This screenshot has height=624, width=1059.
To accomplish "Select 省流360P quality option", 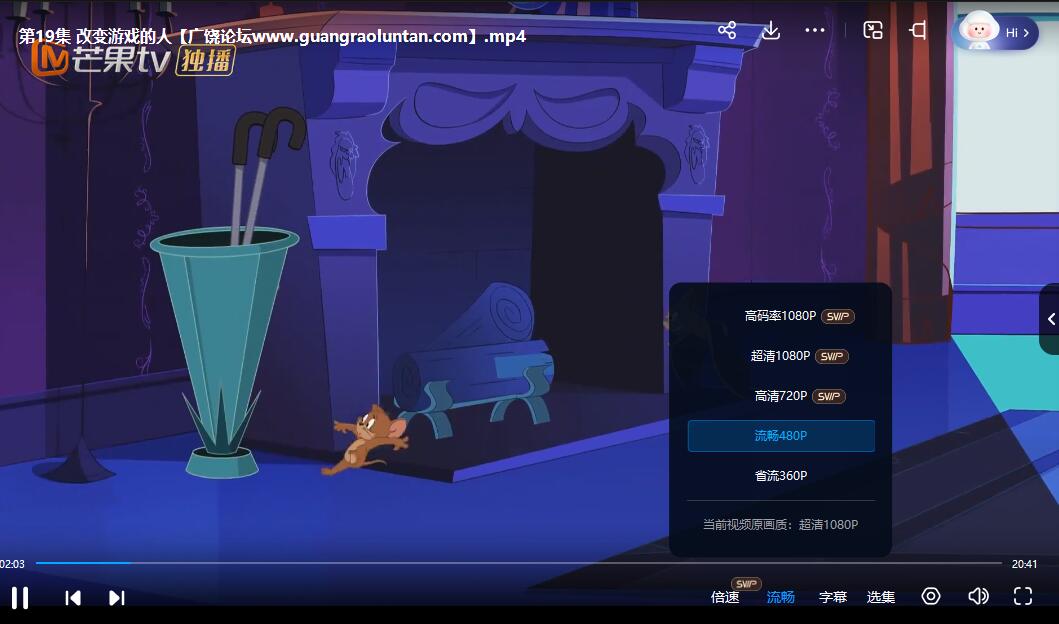I will [781, 475].
